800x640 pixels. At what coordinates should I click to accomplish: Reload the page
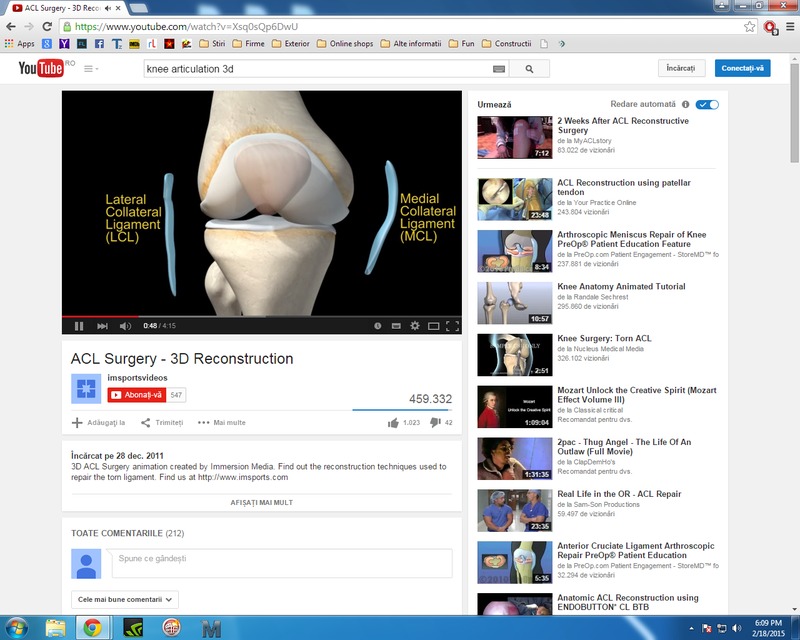47,27
